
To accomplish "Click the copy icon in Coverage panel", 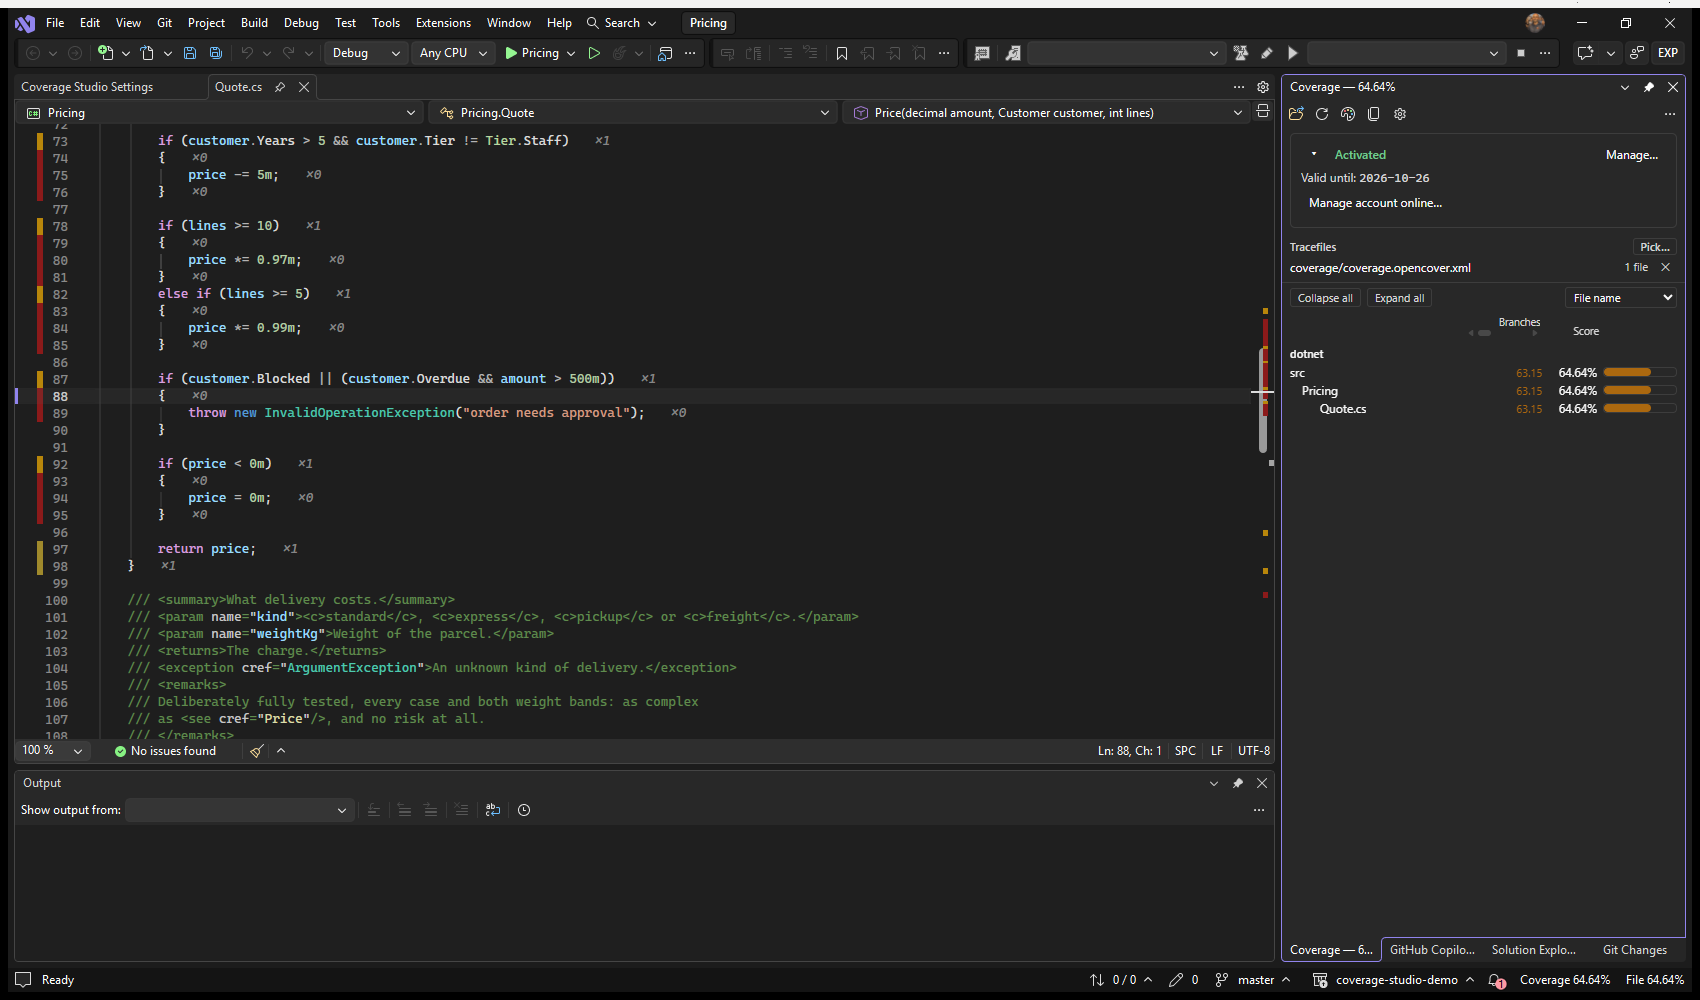I will tap(1374, 114).
